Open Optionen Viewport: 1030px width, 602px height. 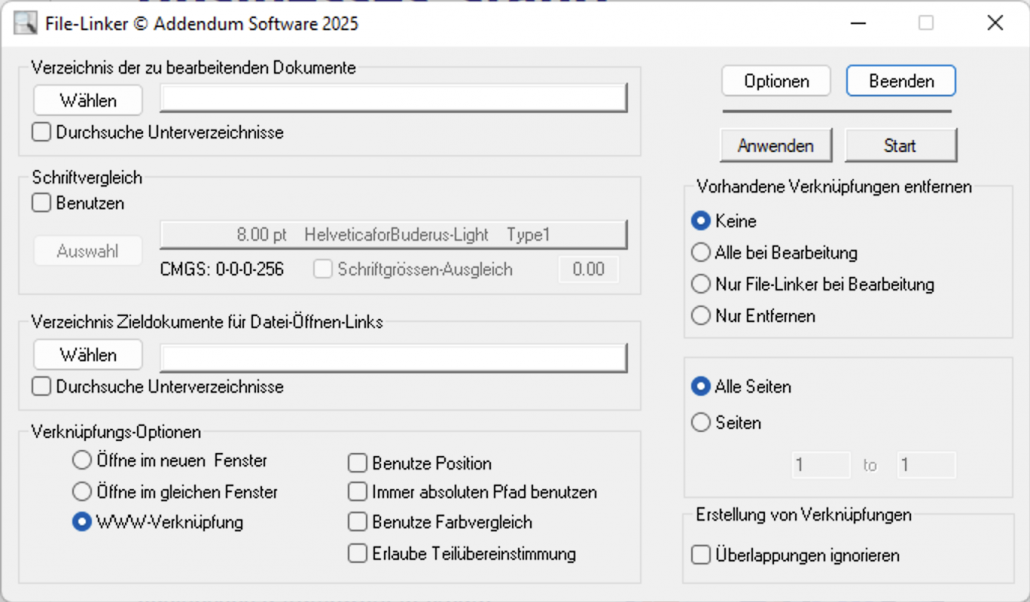[x=776, y=81]
